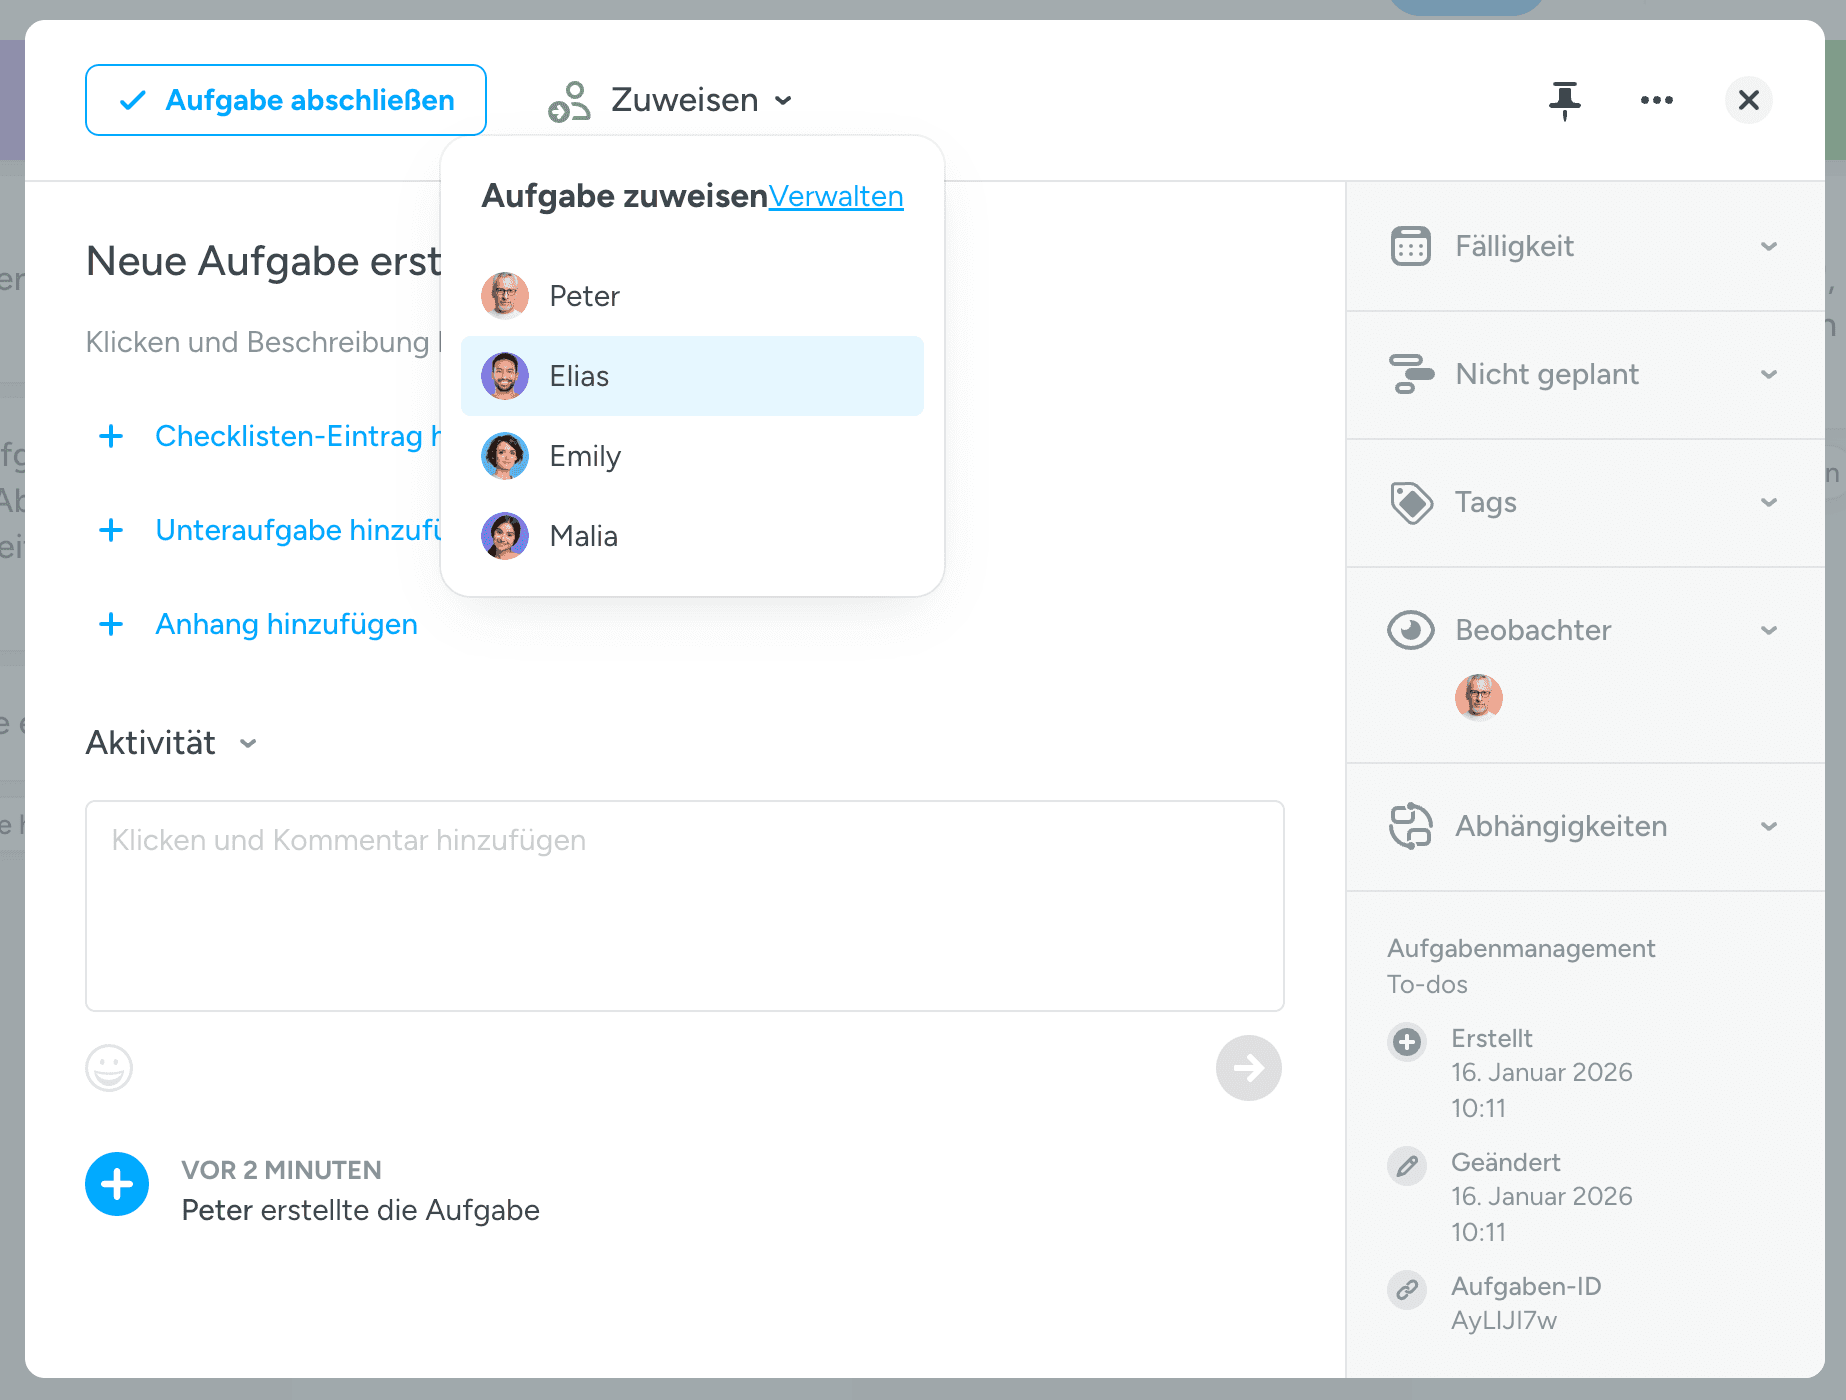Image resolution: width=1846 pixels, height=1400 pixels.
Task: Open the Verwalten link
Action: 836,196
